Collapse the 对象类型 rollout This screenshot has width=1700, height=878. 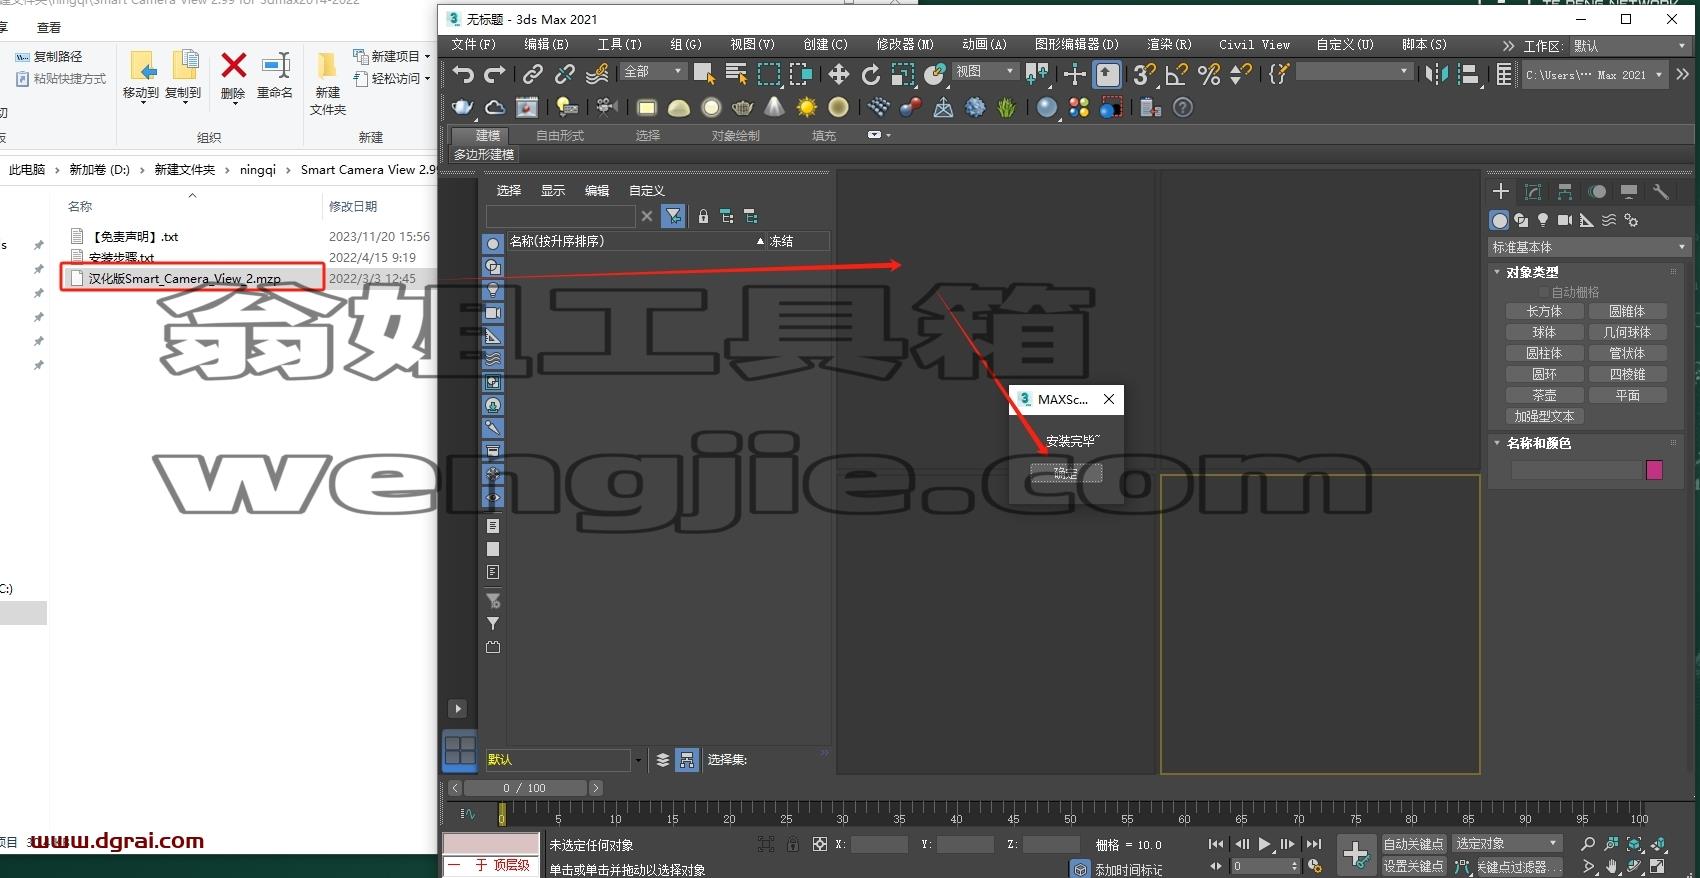coord(1531,272)
